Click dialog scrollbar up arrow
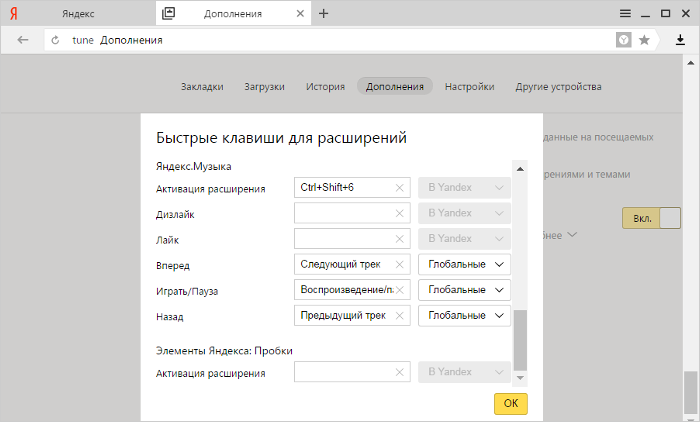 520,169
